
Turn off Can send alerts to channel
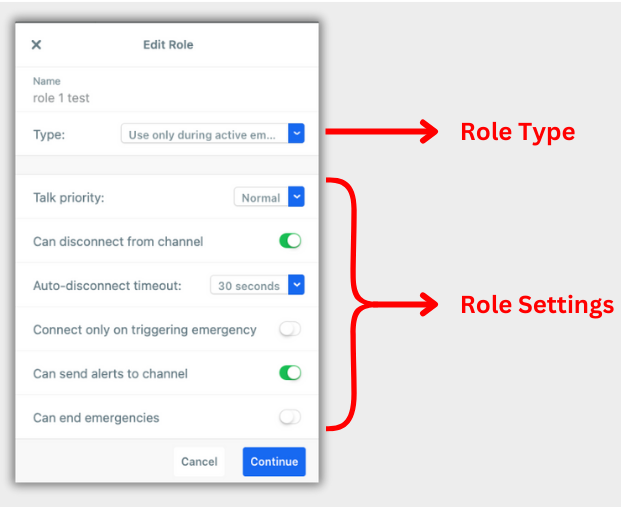coord(290,373)
